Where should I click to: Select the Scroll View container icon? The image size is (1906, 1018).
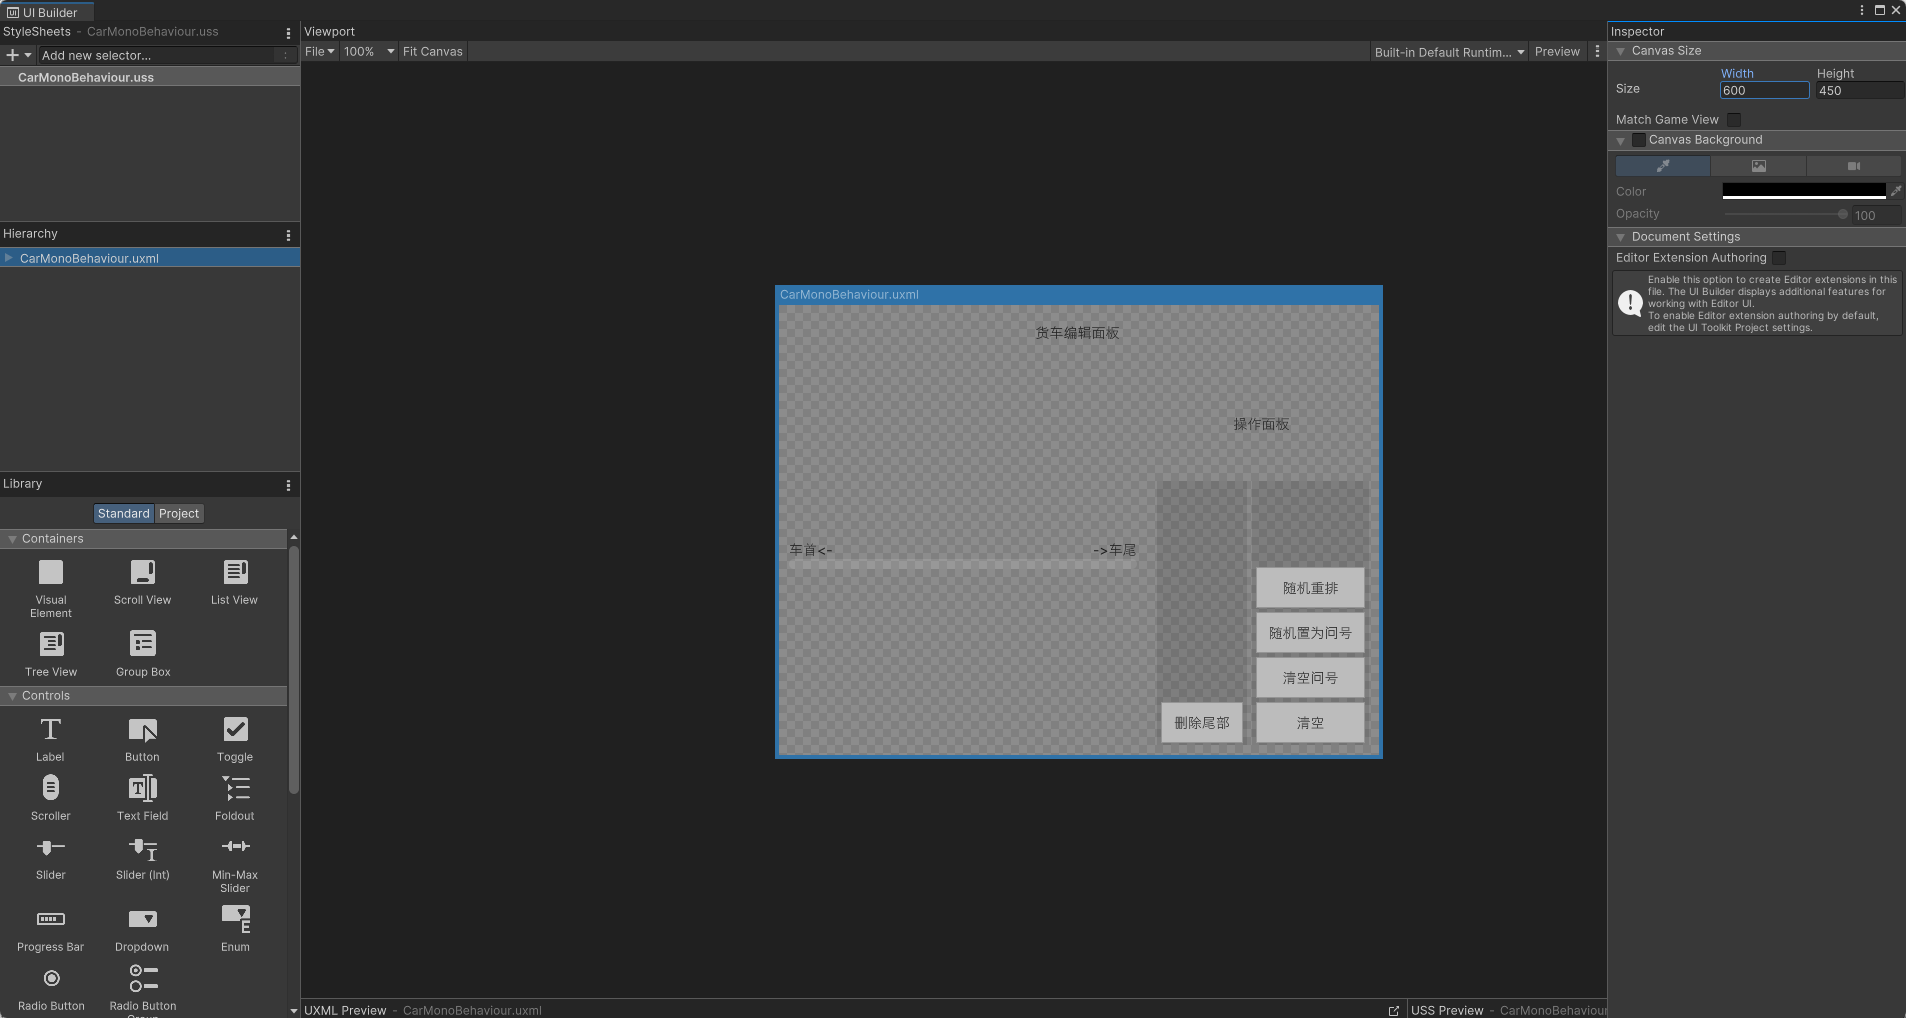click(x=143, y=572)
